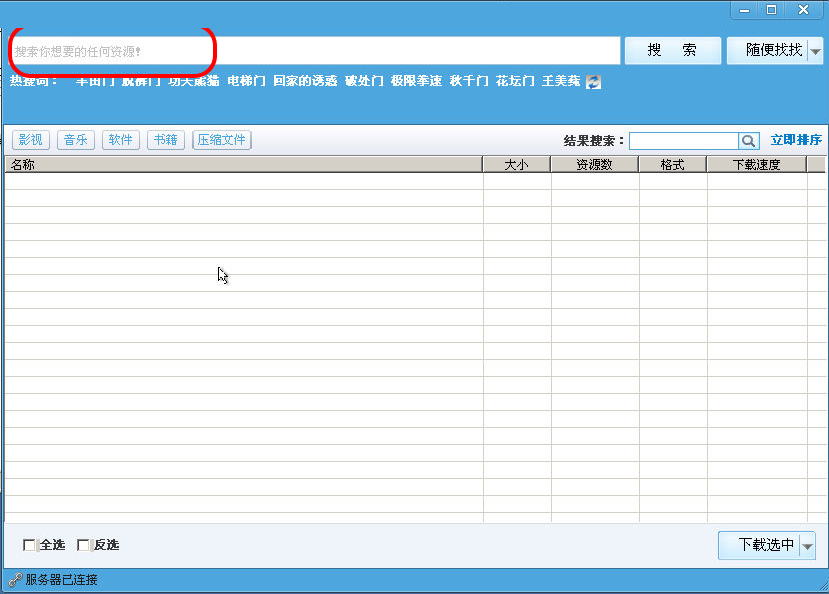The image size is (829, 594).
Task: Filter results by 影视
Action: (x=30, y=140)
